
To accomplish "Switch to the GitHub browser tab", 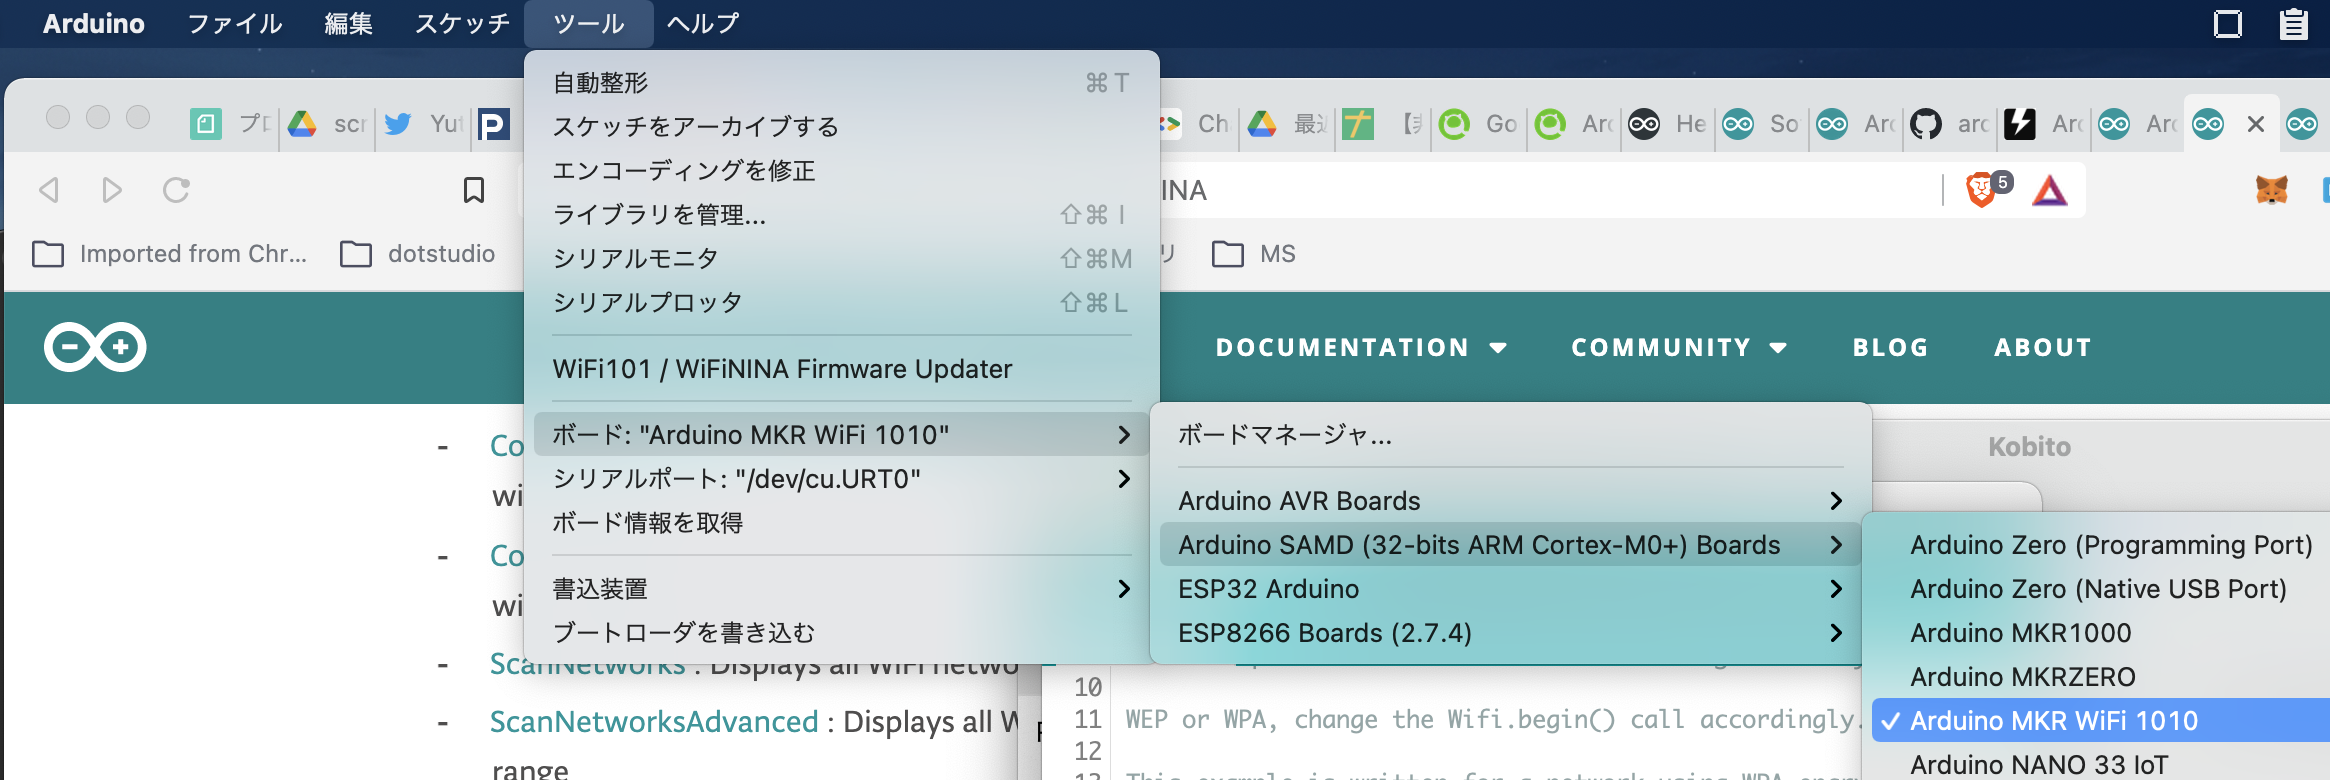I will [x=1949, y=124].
